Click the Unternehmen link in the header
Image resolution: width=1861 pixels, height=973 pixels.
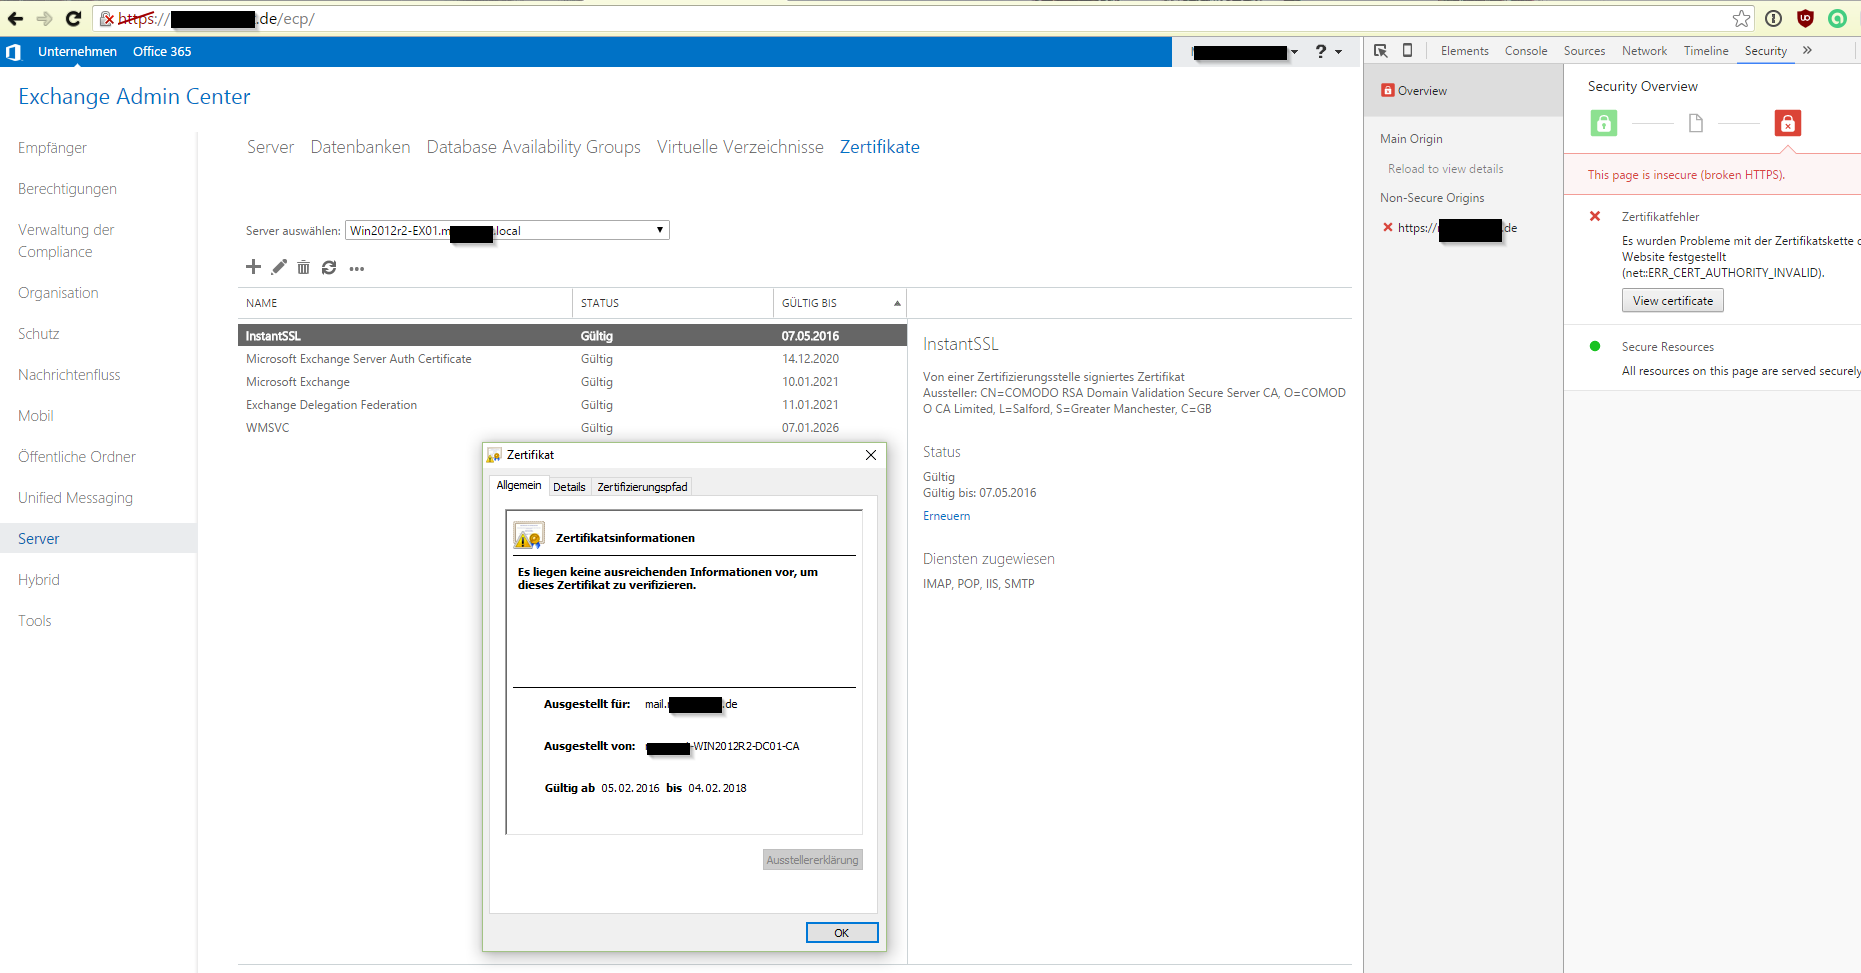click(x=77, y=52)
